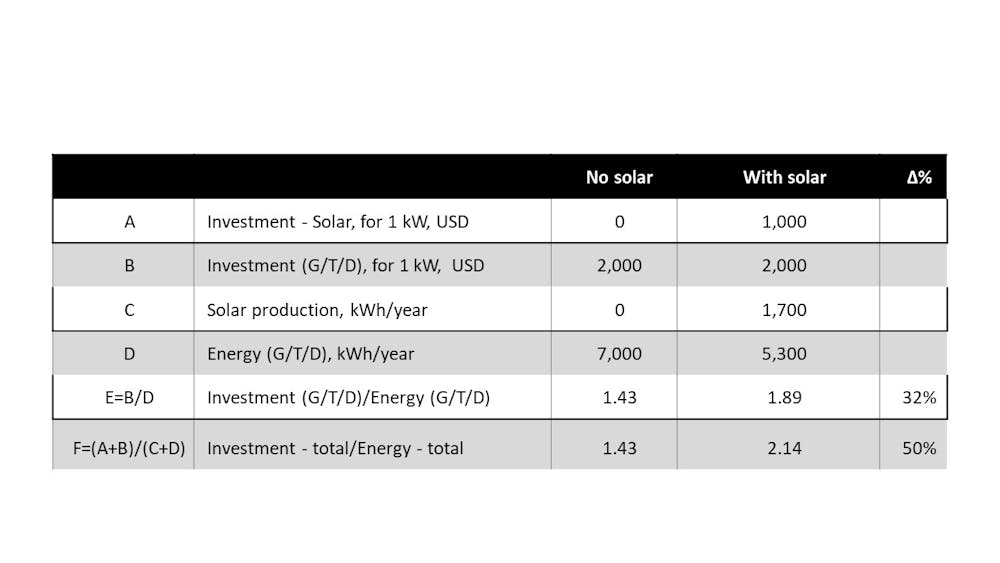Click the 32% delta cell
Screen dimensions: 1000x563
click(x=918, y=397)
